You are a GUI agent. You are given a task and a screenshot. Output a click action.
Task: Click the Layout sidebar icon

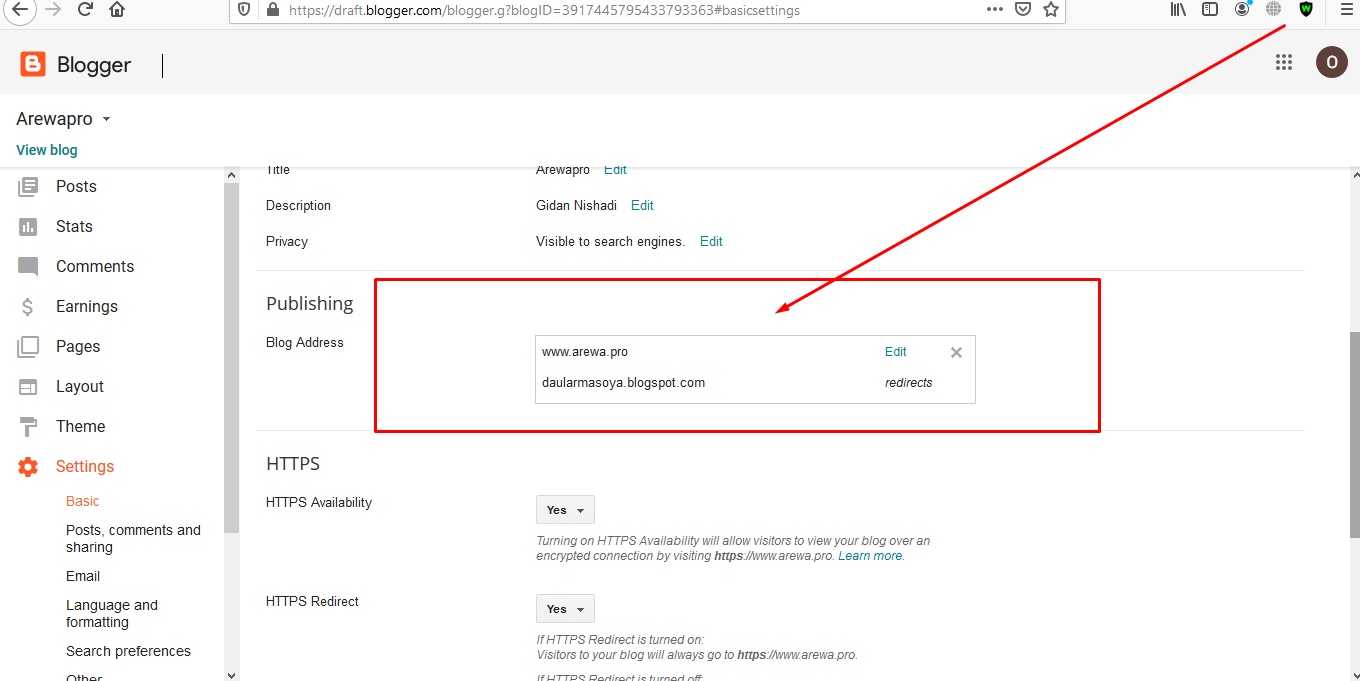pyautogui.click(x=28, y=387)
